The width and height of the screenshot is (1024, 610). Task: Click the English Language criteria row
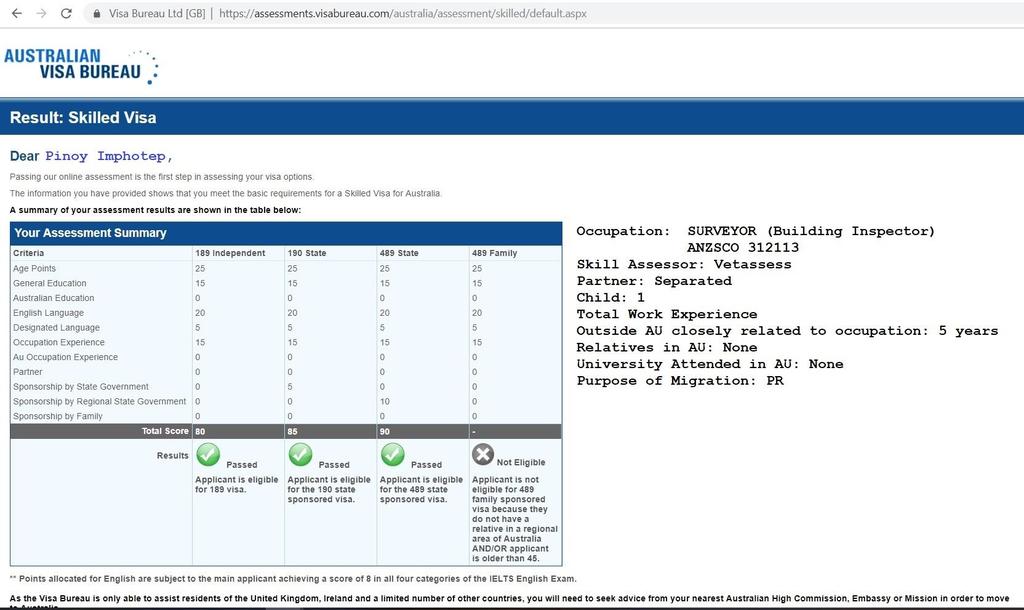(48, 313)
